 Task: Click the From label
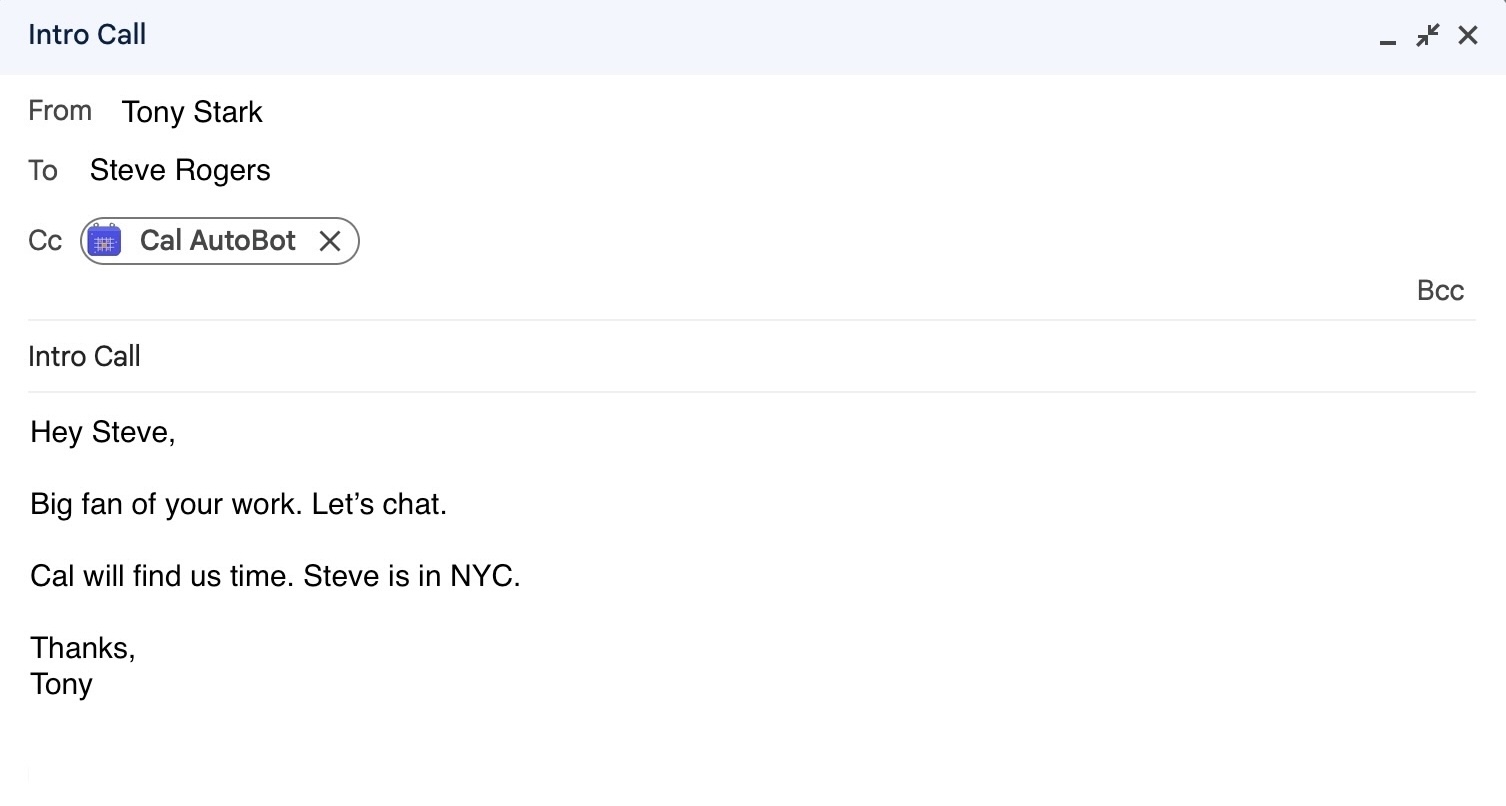tap(60, 110)
